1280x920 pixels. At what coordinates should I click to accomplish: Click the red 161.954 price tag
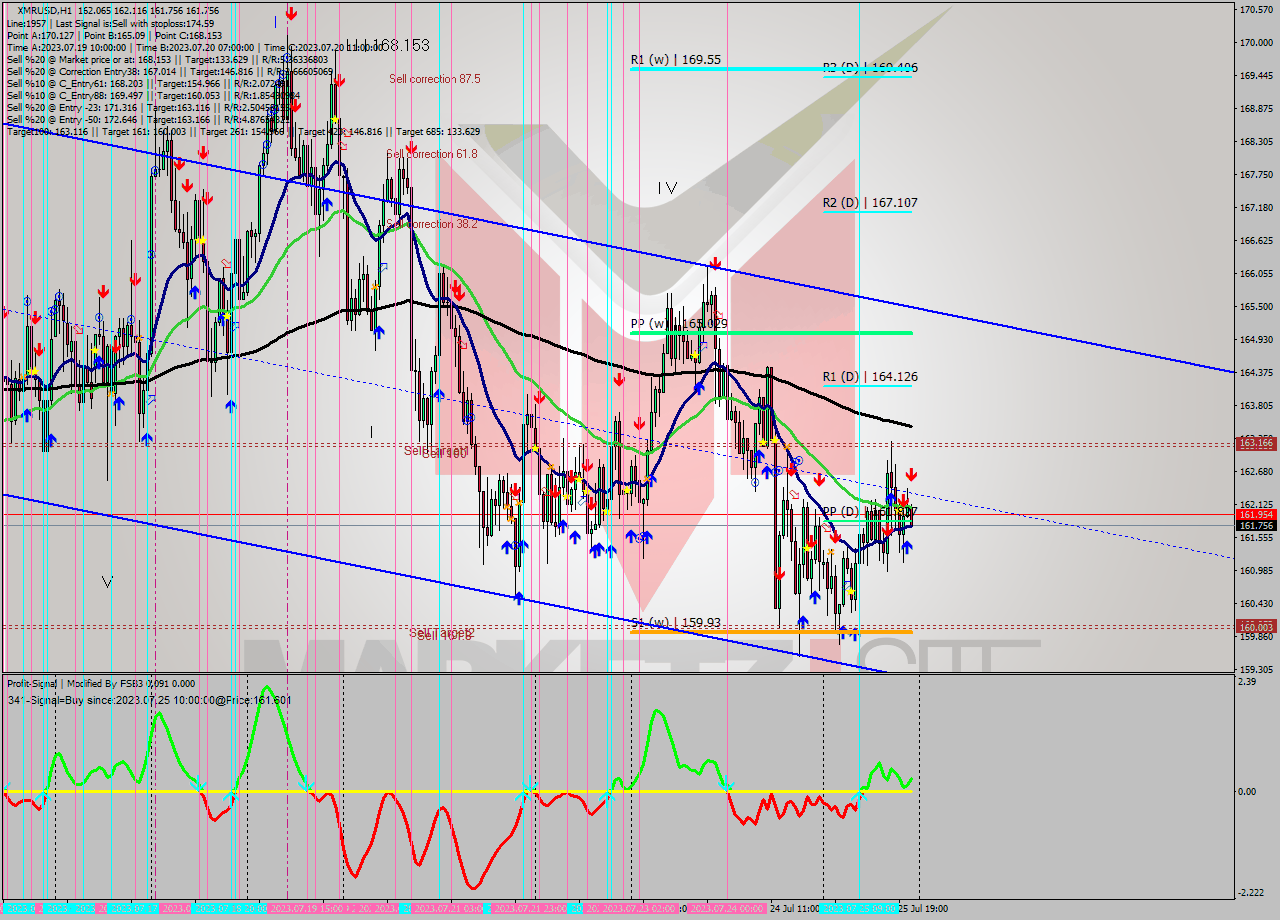(x=1255, y=514)
